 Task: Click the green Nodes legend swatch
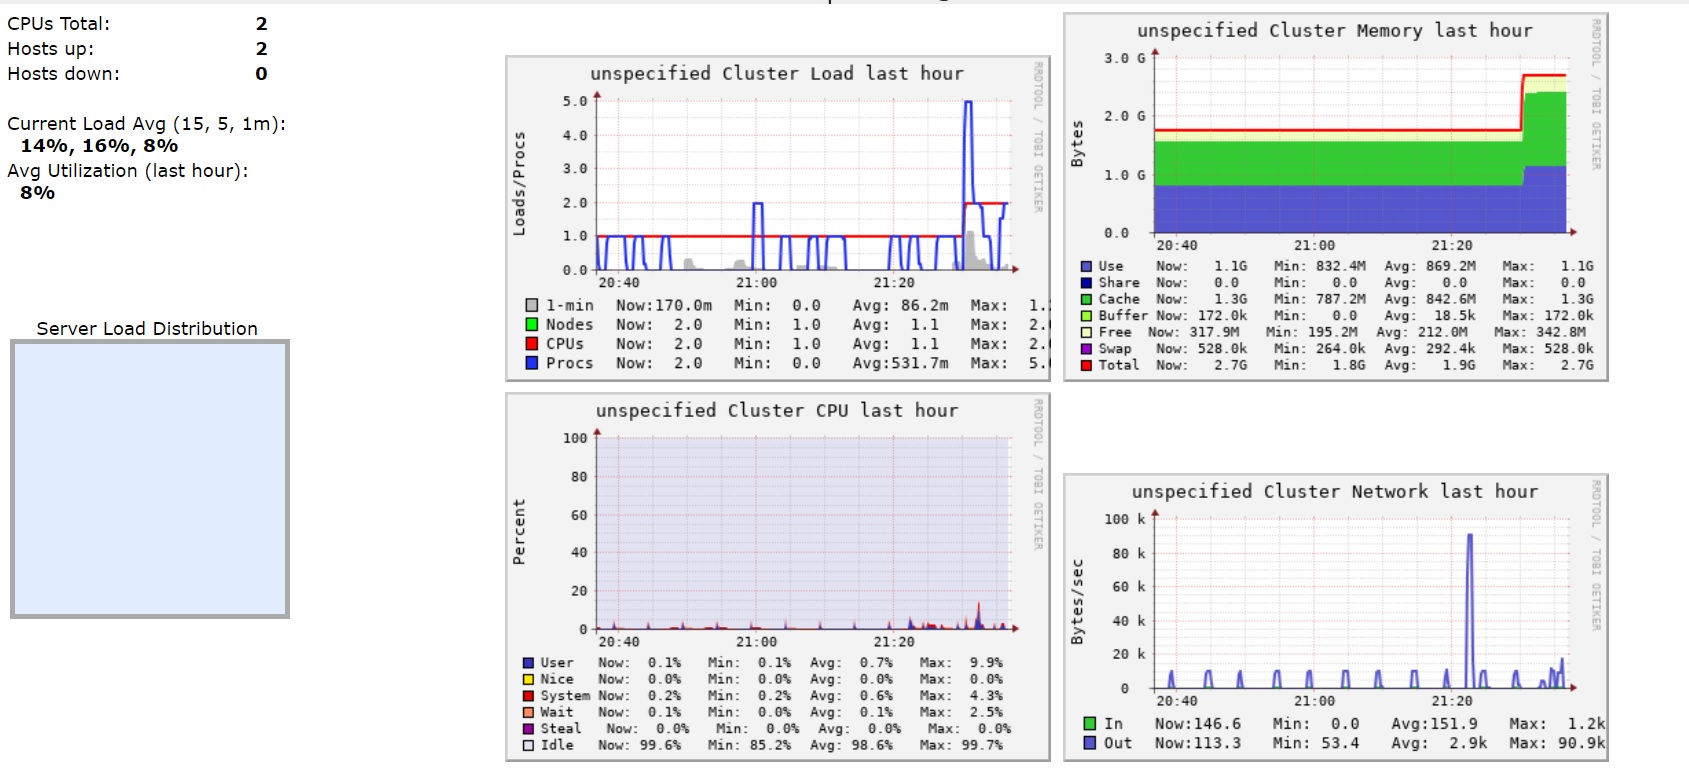click(532, 324)
